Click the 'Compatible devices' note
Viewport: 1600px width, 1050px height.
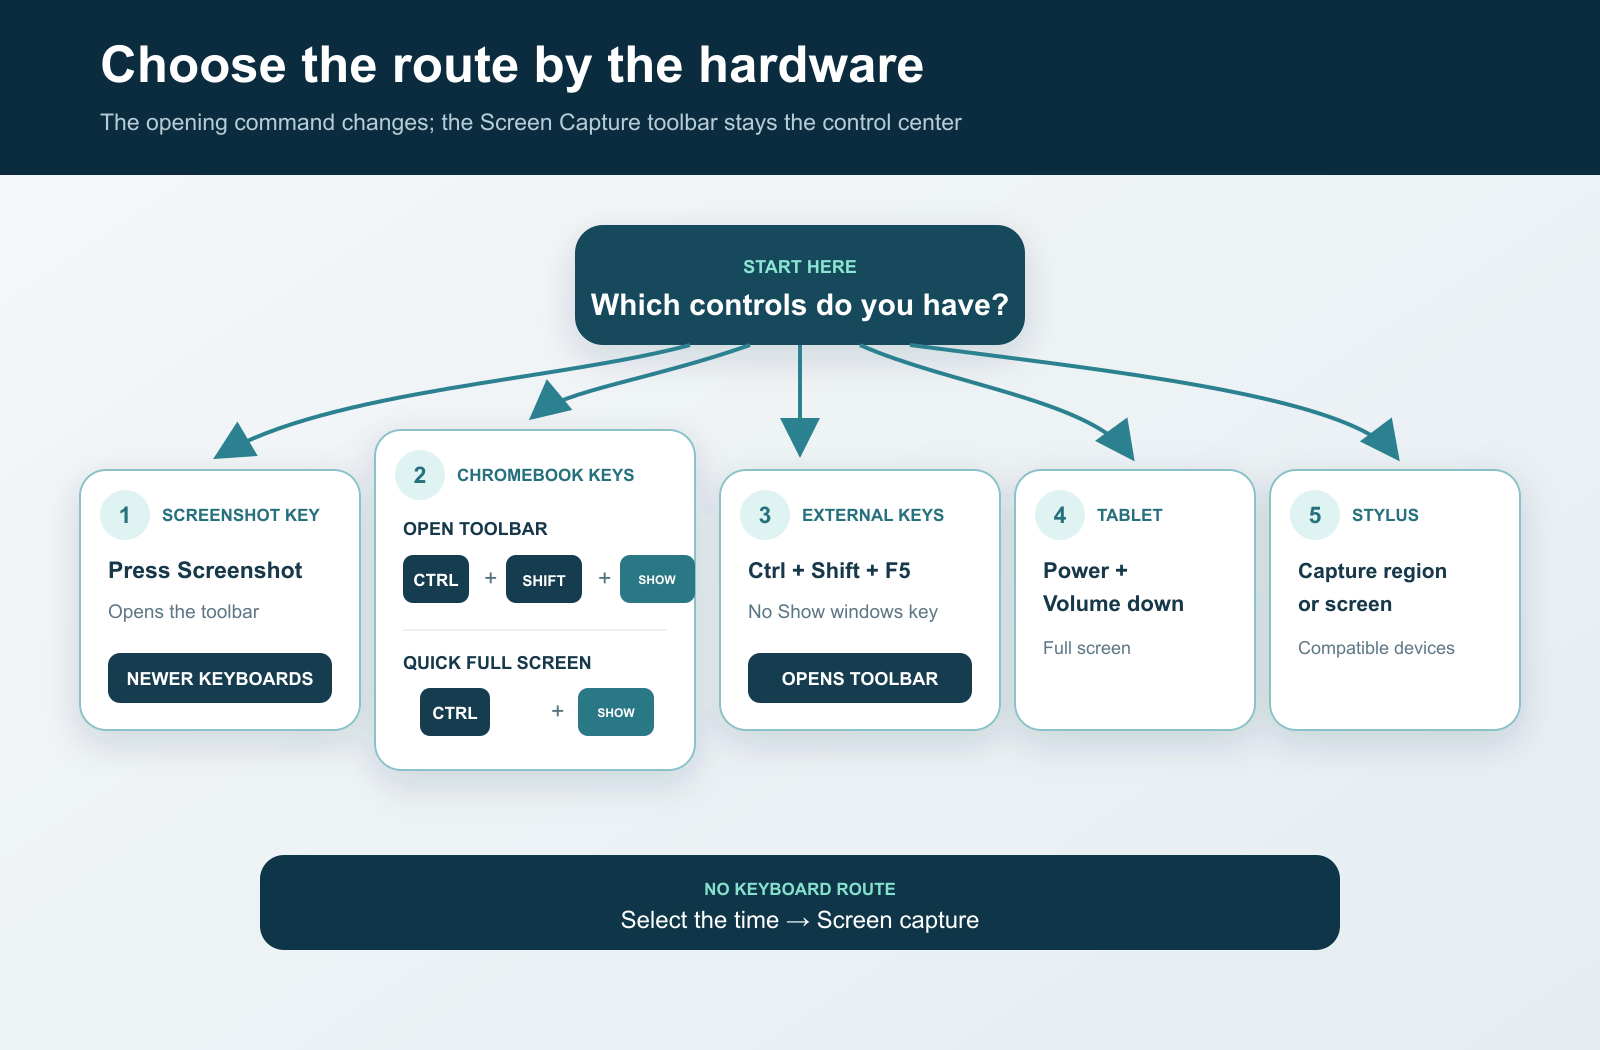(1376, 648)
